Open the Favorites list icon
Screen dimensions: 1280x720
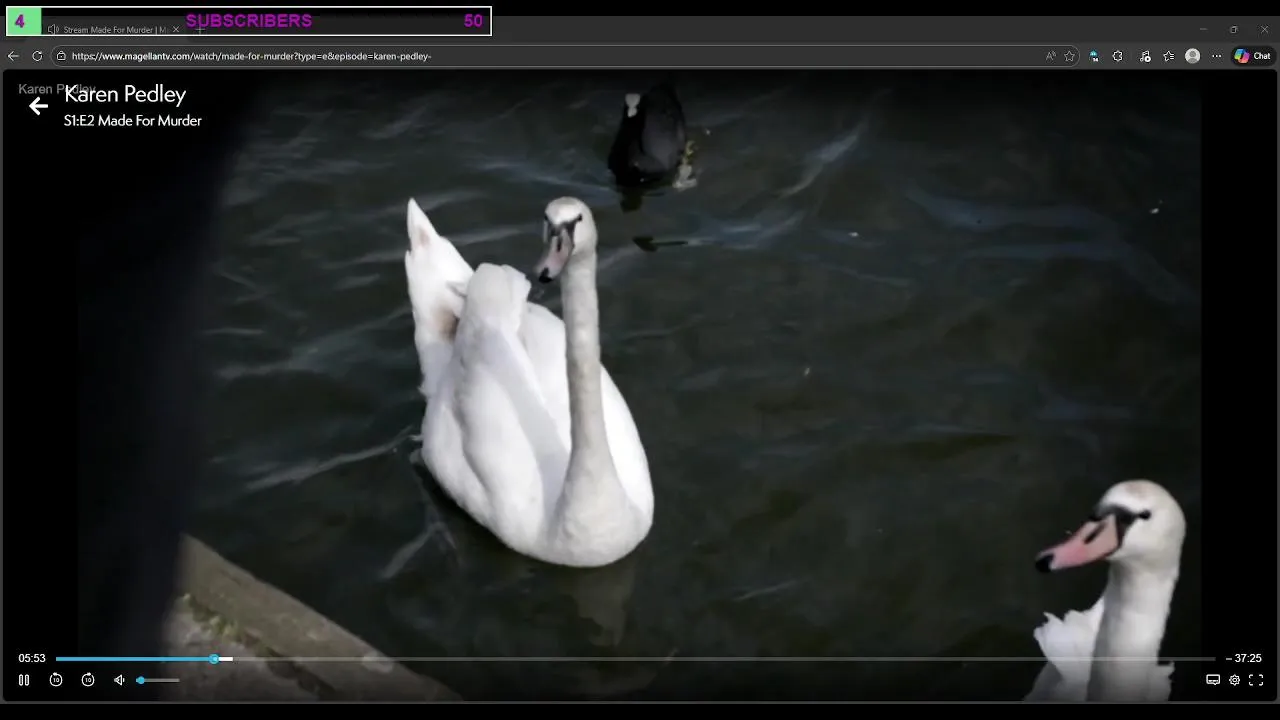[x=1169, y=56]
